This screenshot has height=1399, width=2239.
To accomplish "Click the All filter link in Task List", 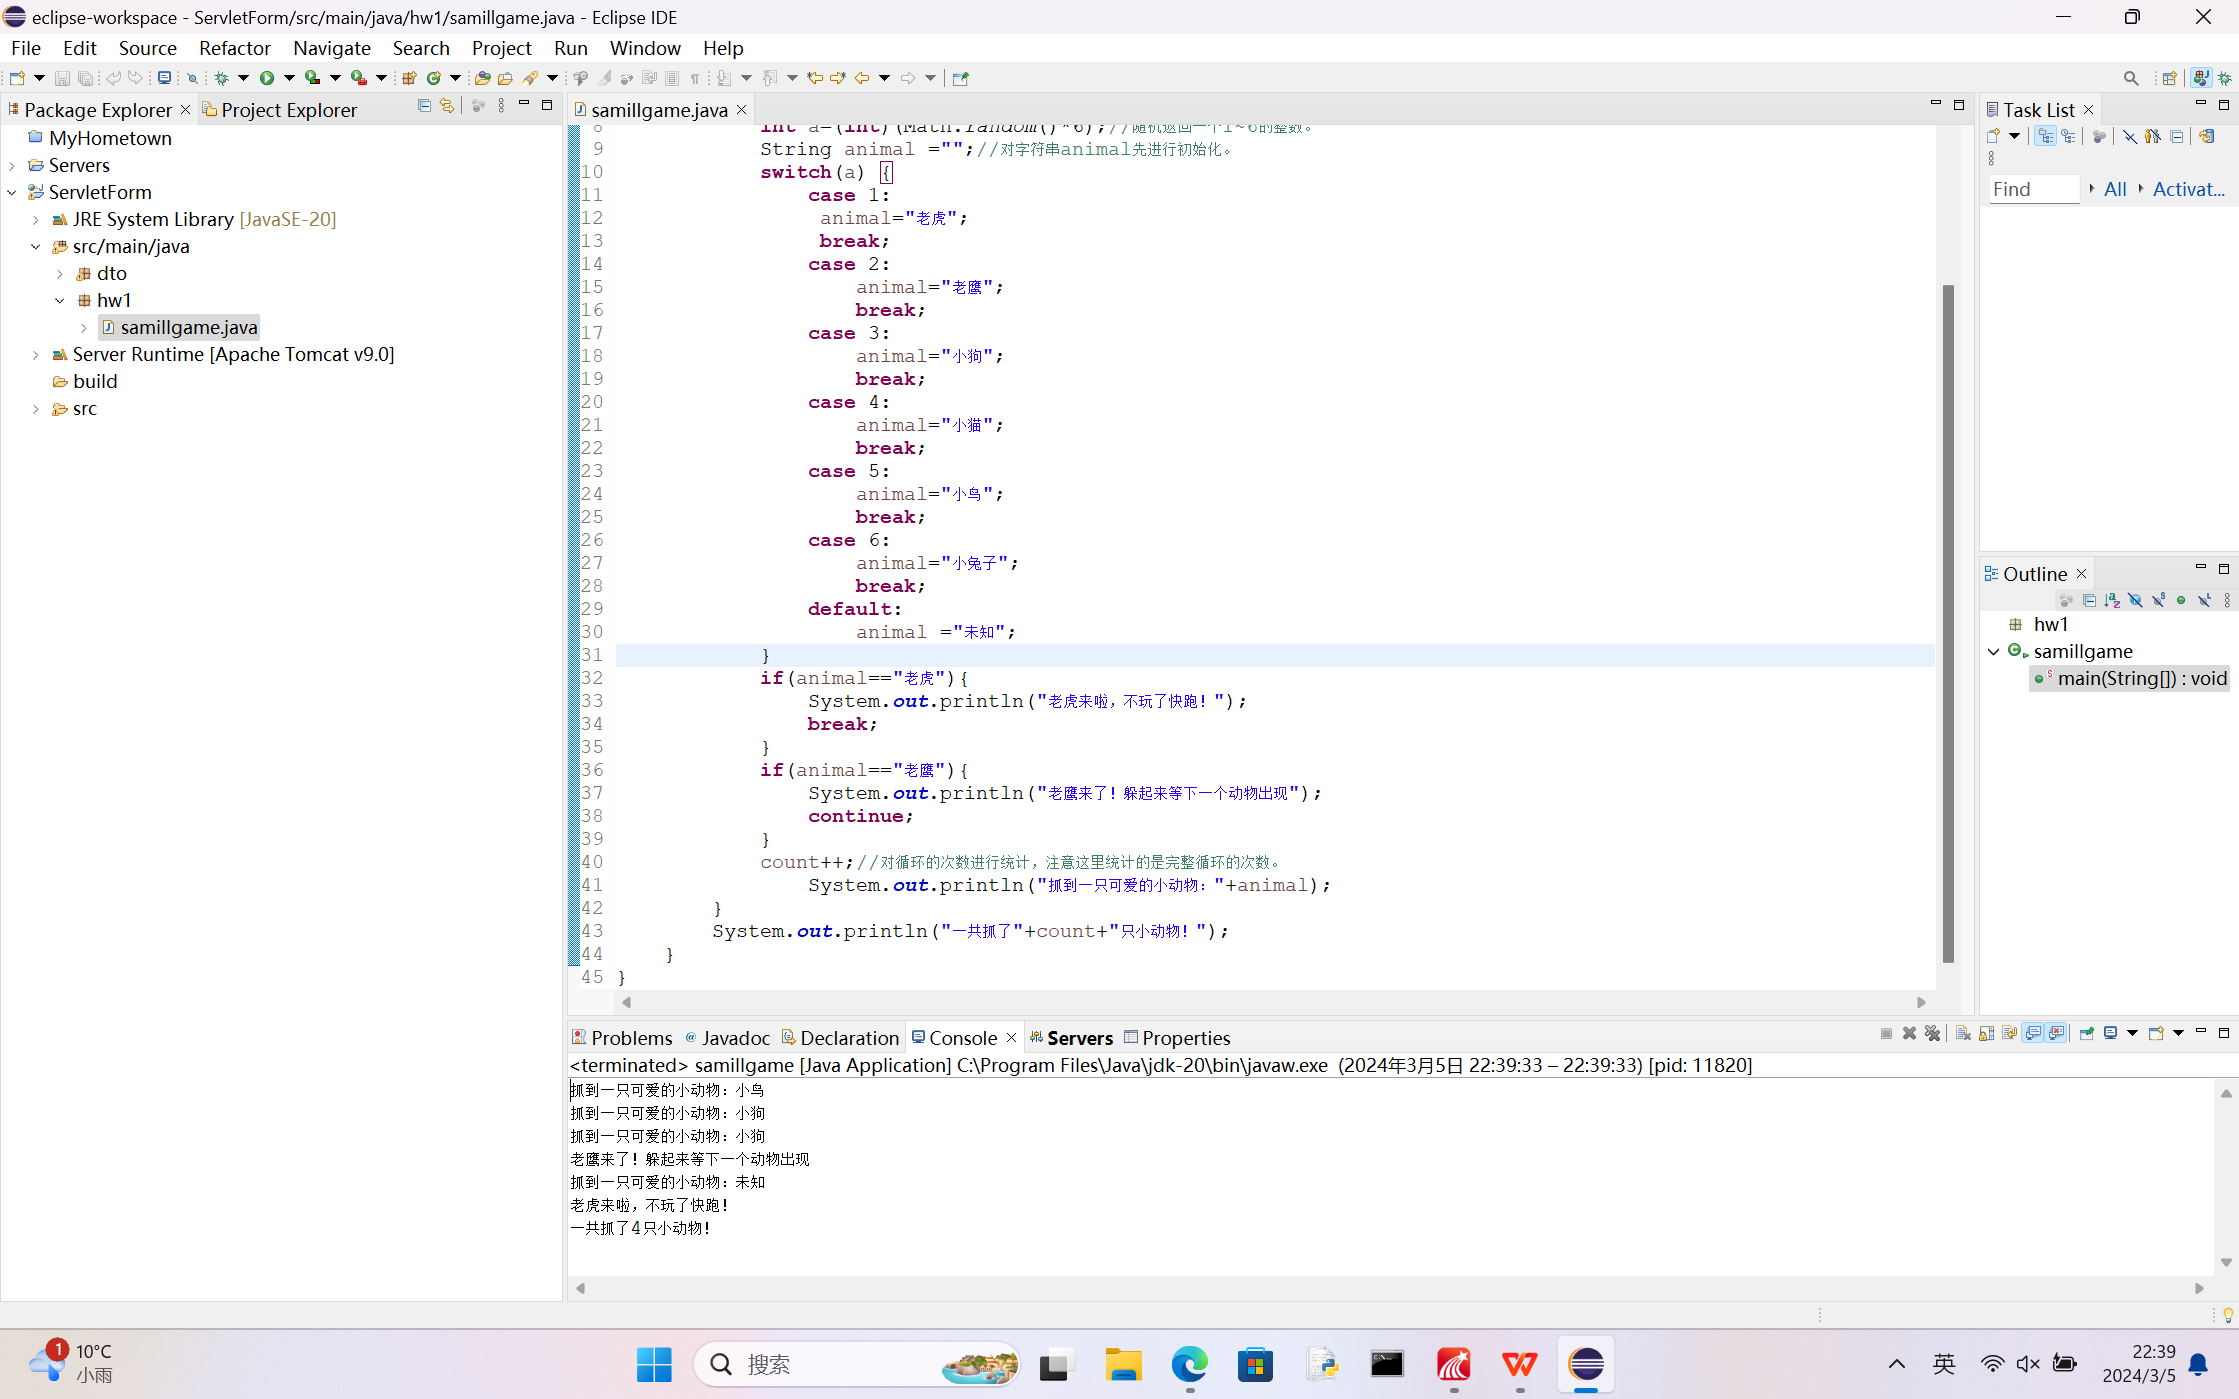I will pos(2114,189).
